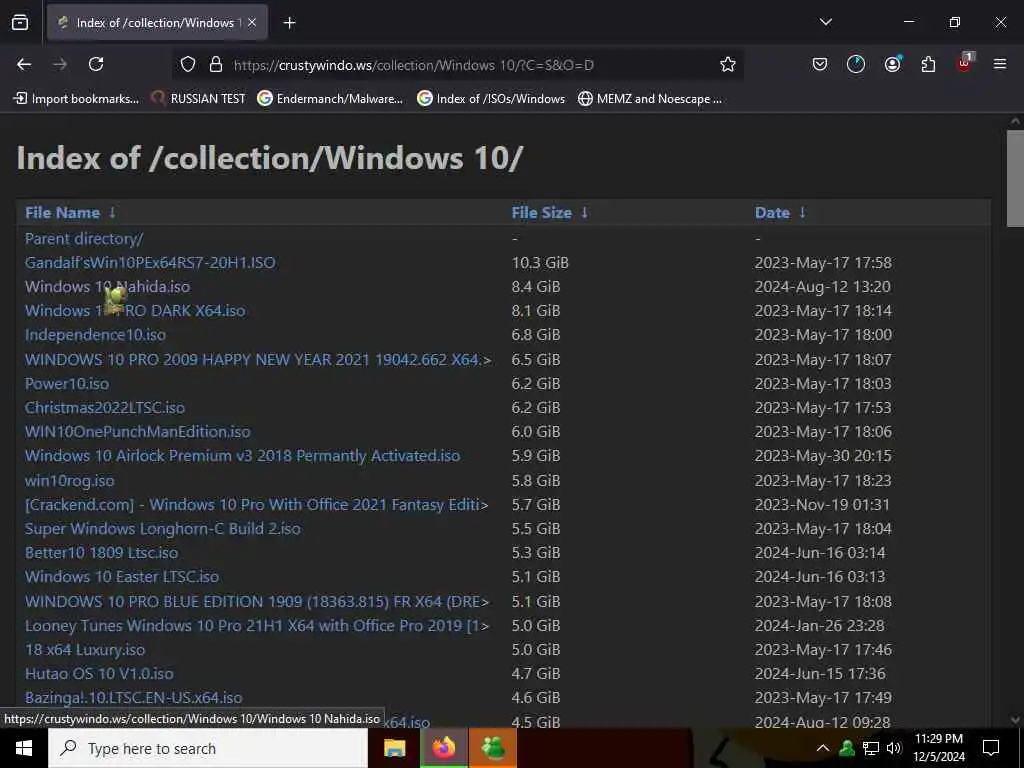Image resolution: width=1024 pixels, height=768 pixels.
Task: Open the Endermanch/Malware bookmark
Action: point(330,99)
